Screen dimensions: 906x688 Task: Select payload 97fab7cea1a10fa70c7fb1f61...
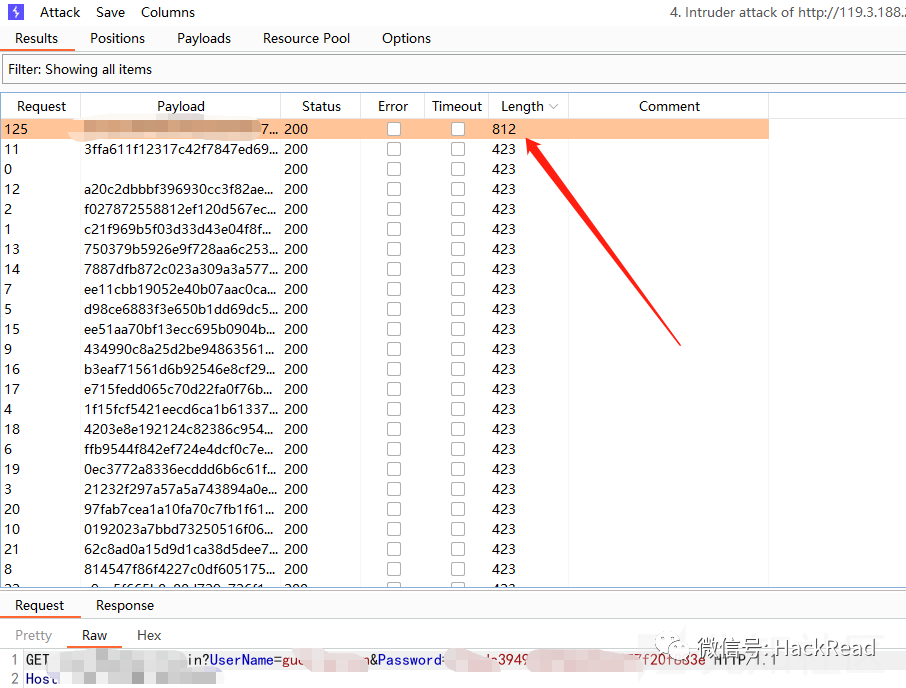[x=180, y=509]
